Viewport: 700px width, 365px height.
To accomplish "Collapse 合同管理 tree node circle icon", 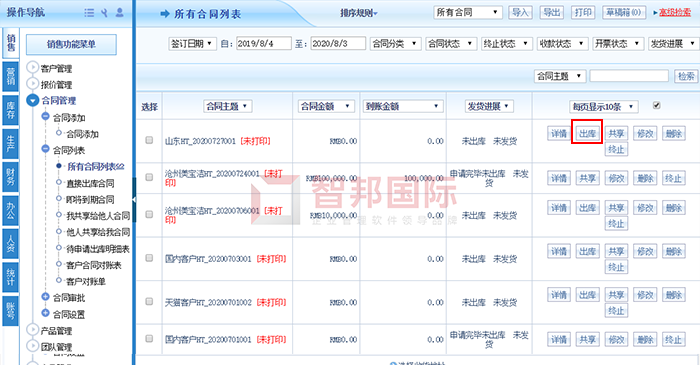I will pyautogui.click(x=32, y=100).
